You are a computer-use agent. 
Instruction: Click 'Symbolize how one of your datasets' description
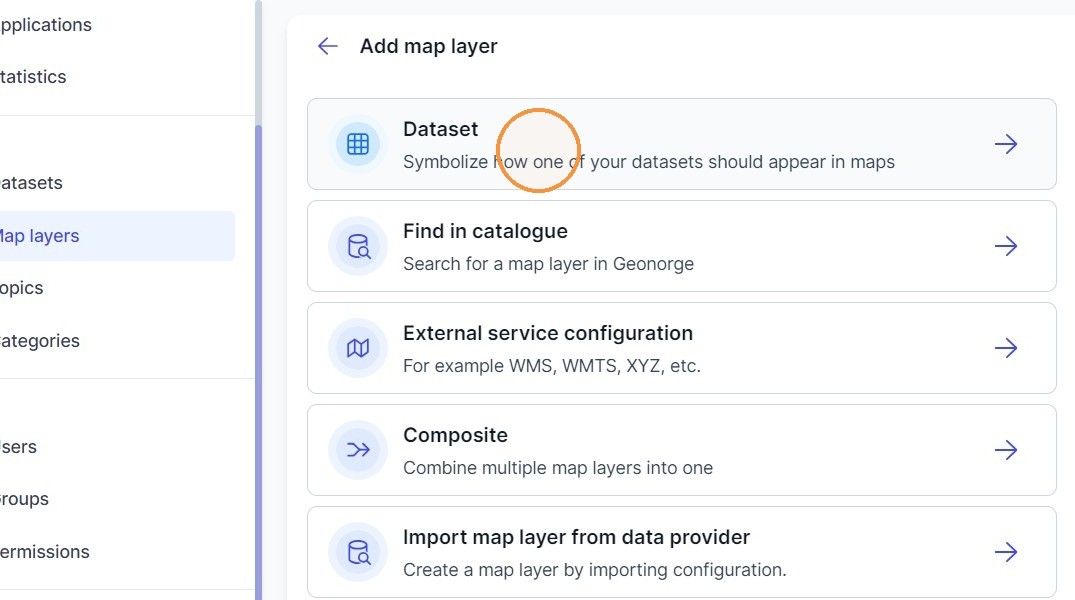pos(649,162)
